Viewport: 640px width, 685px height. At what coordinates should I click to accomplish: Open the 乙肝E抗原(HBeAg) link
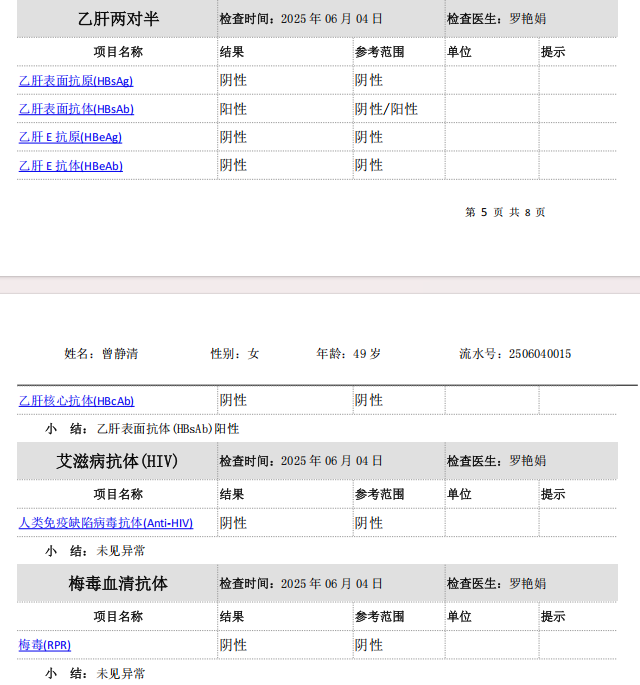70,137
